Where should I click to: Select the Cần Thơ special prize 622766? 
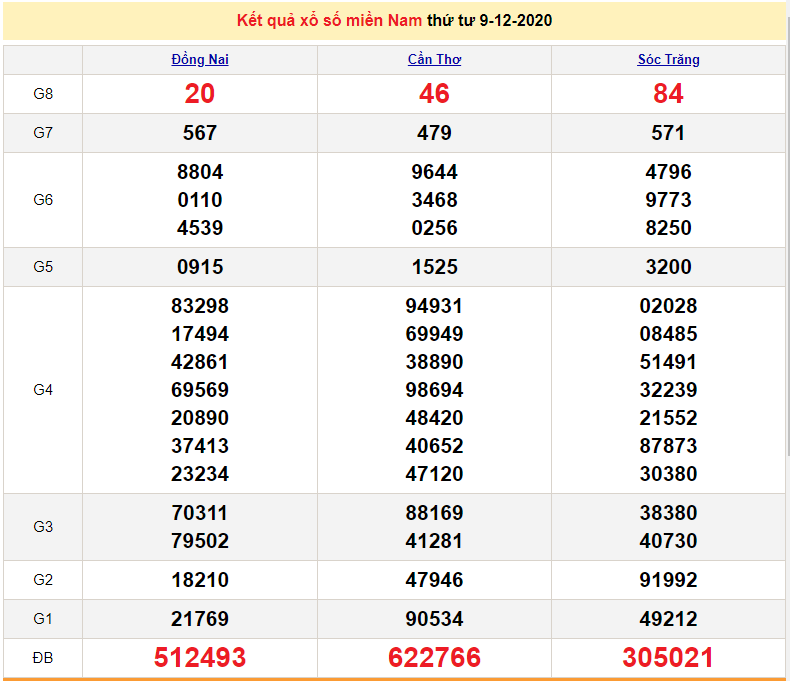coord(434,657)
